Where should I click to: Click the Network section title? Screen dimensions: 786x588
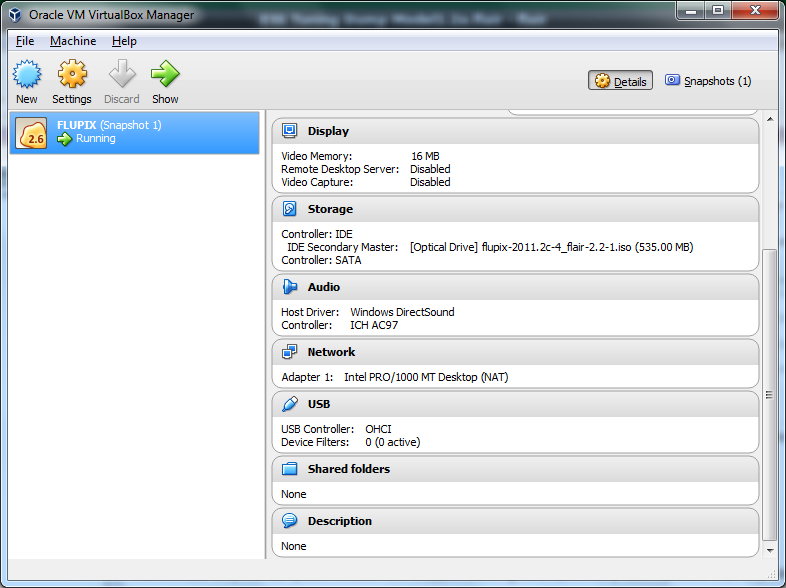[x=331, y=352]
